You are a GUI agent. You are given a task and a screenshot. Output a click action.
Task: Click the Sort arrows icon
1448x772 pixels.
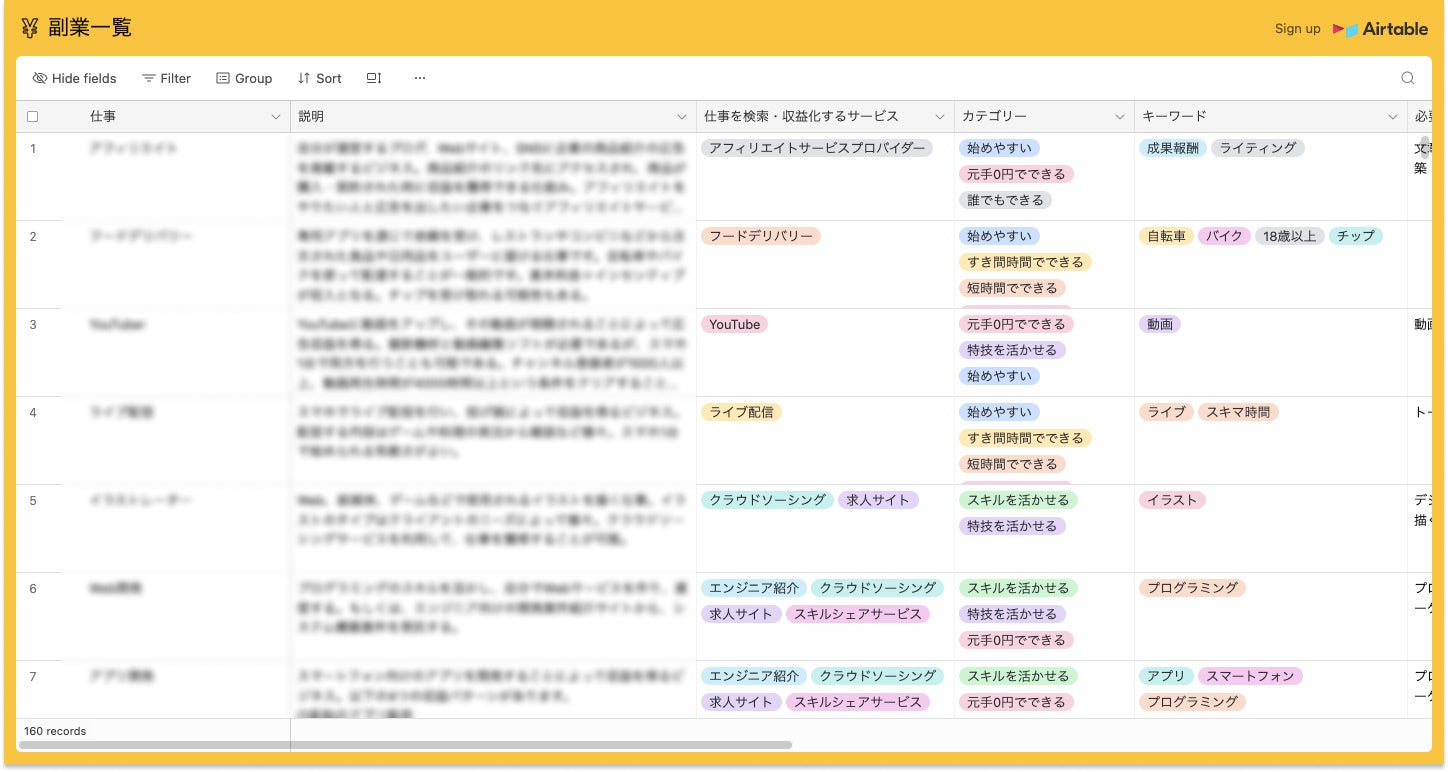[305, 78]
